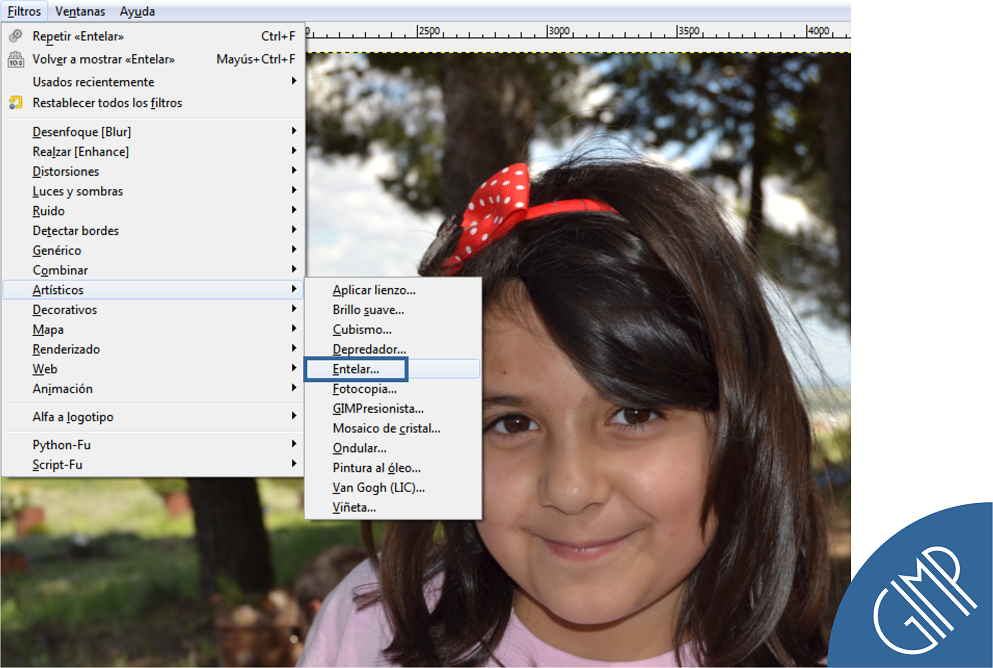Open the Filtros menu

click(x=24, y=11)
